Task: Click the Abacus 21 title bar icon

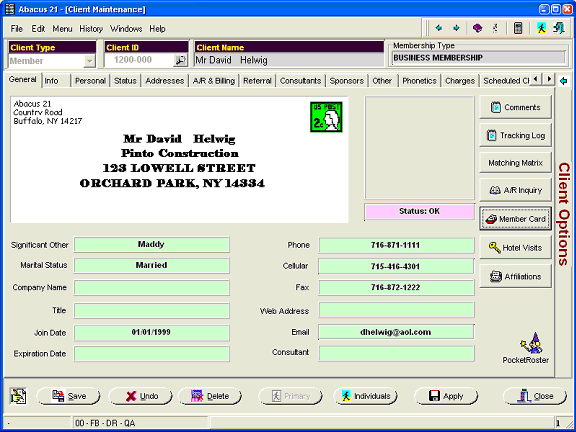Action: (x=10, y=9)
